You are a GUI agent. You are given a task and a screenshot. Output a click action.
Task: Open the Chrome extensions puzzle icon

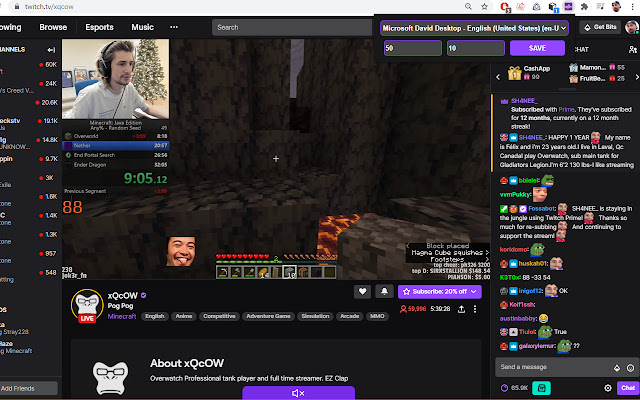[x=584, y=7]
